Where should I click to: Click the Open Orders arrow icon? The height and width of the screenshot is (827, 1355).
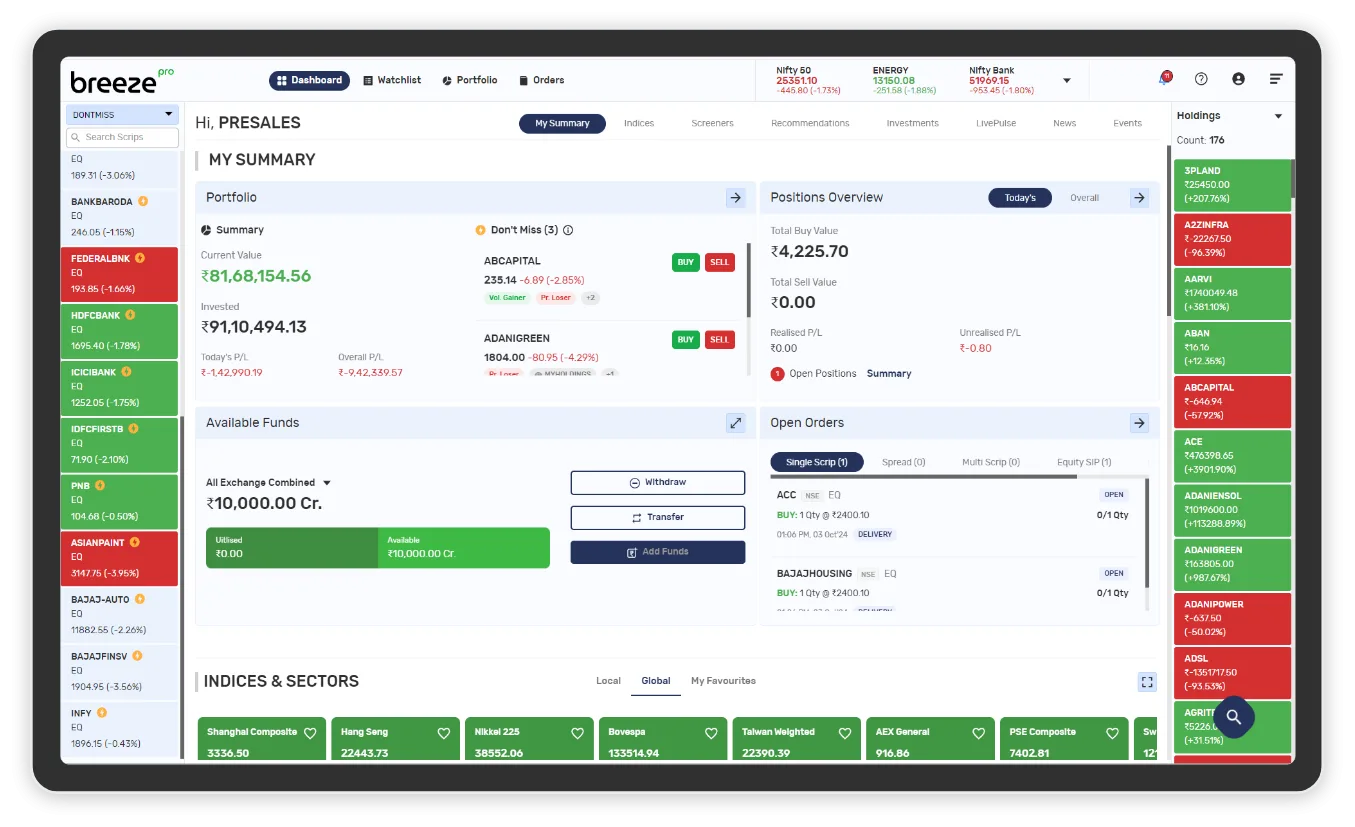click(1139, 423)
